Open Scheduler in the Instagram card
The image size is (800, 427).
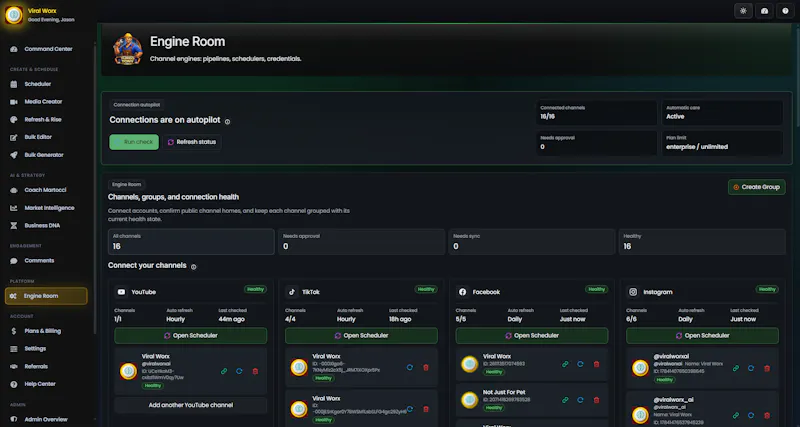tap(703, 336)
